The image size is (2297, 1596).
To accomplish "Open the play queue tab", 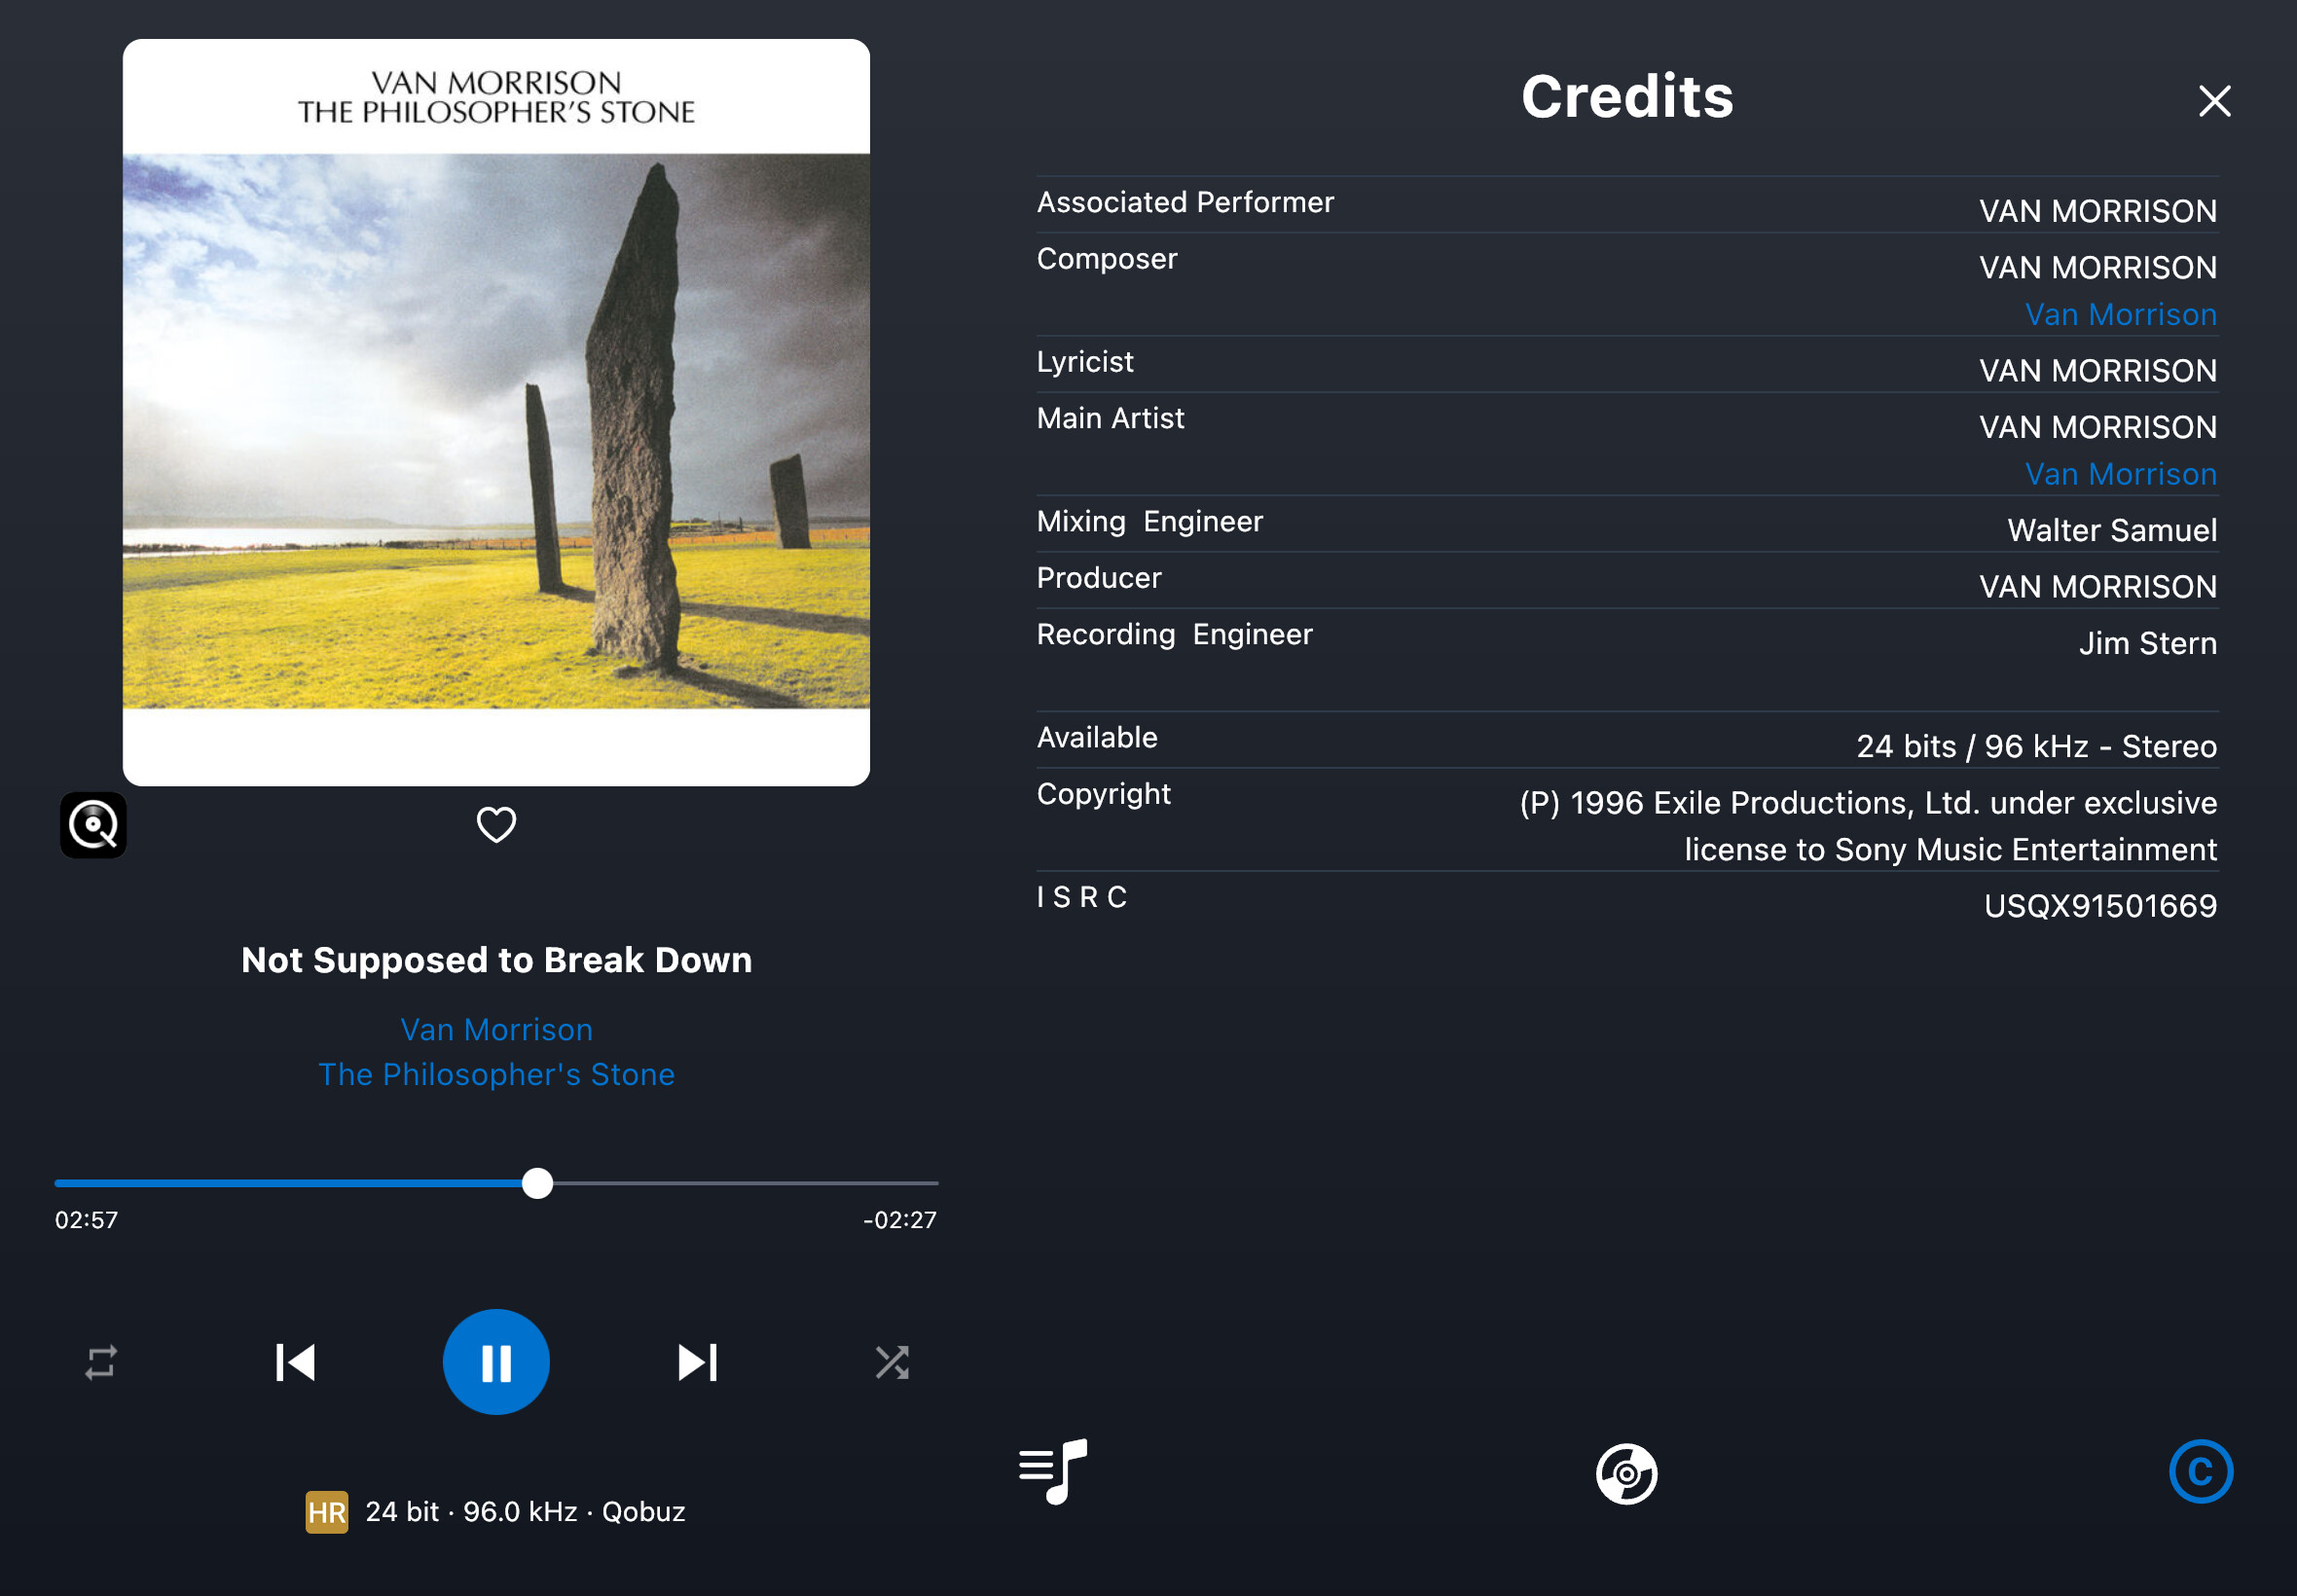I will (x=1053, y=1472).
